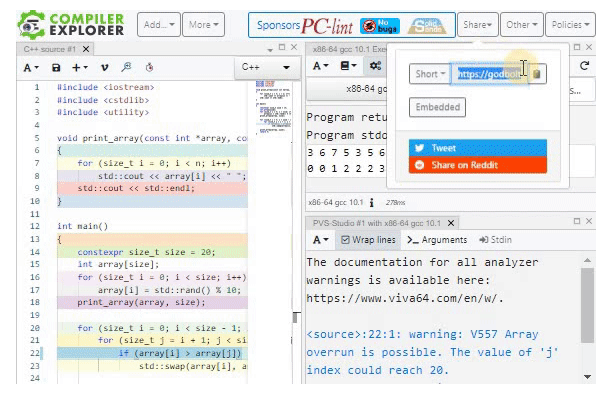Open the Policies dropdown menu
Image resolution: width=612 pixels, height=400 pixels.
tap(570, 25)
